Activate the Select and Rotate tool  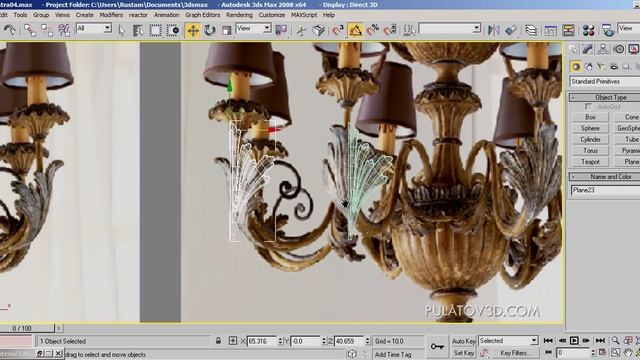209,30
